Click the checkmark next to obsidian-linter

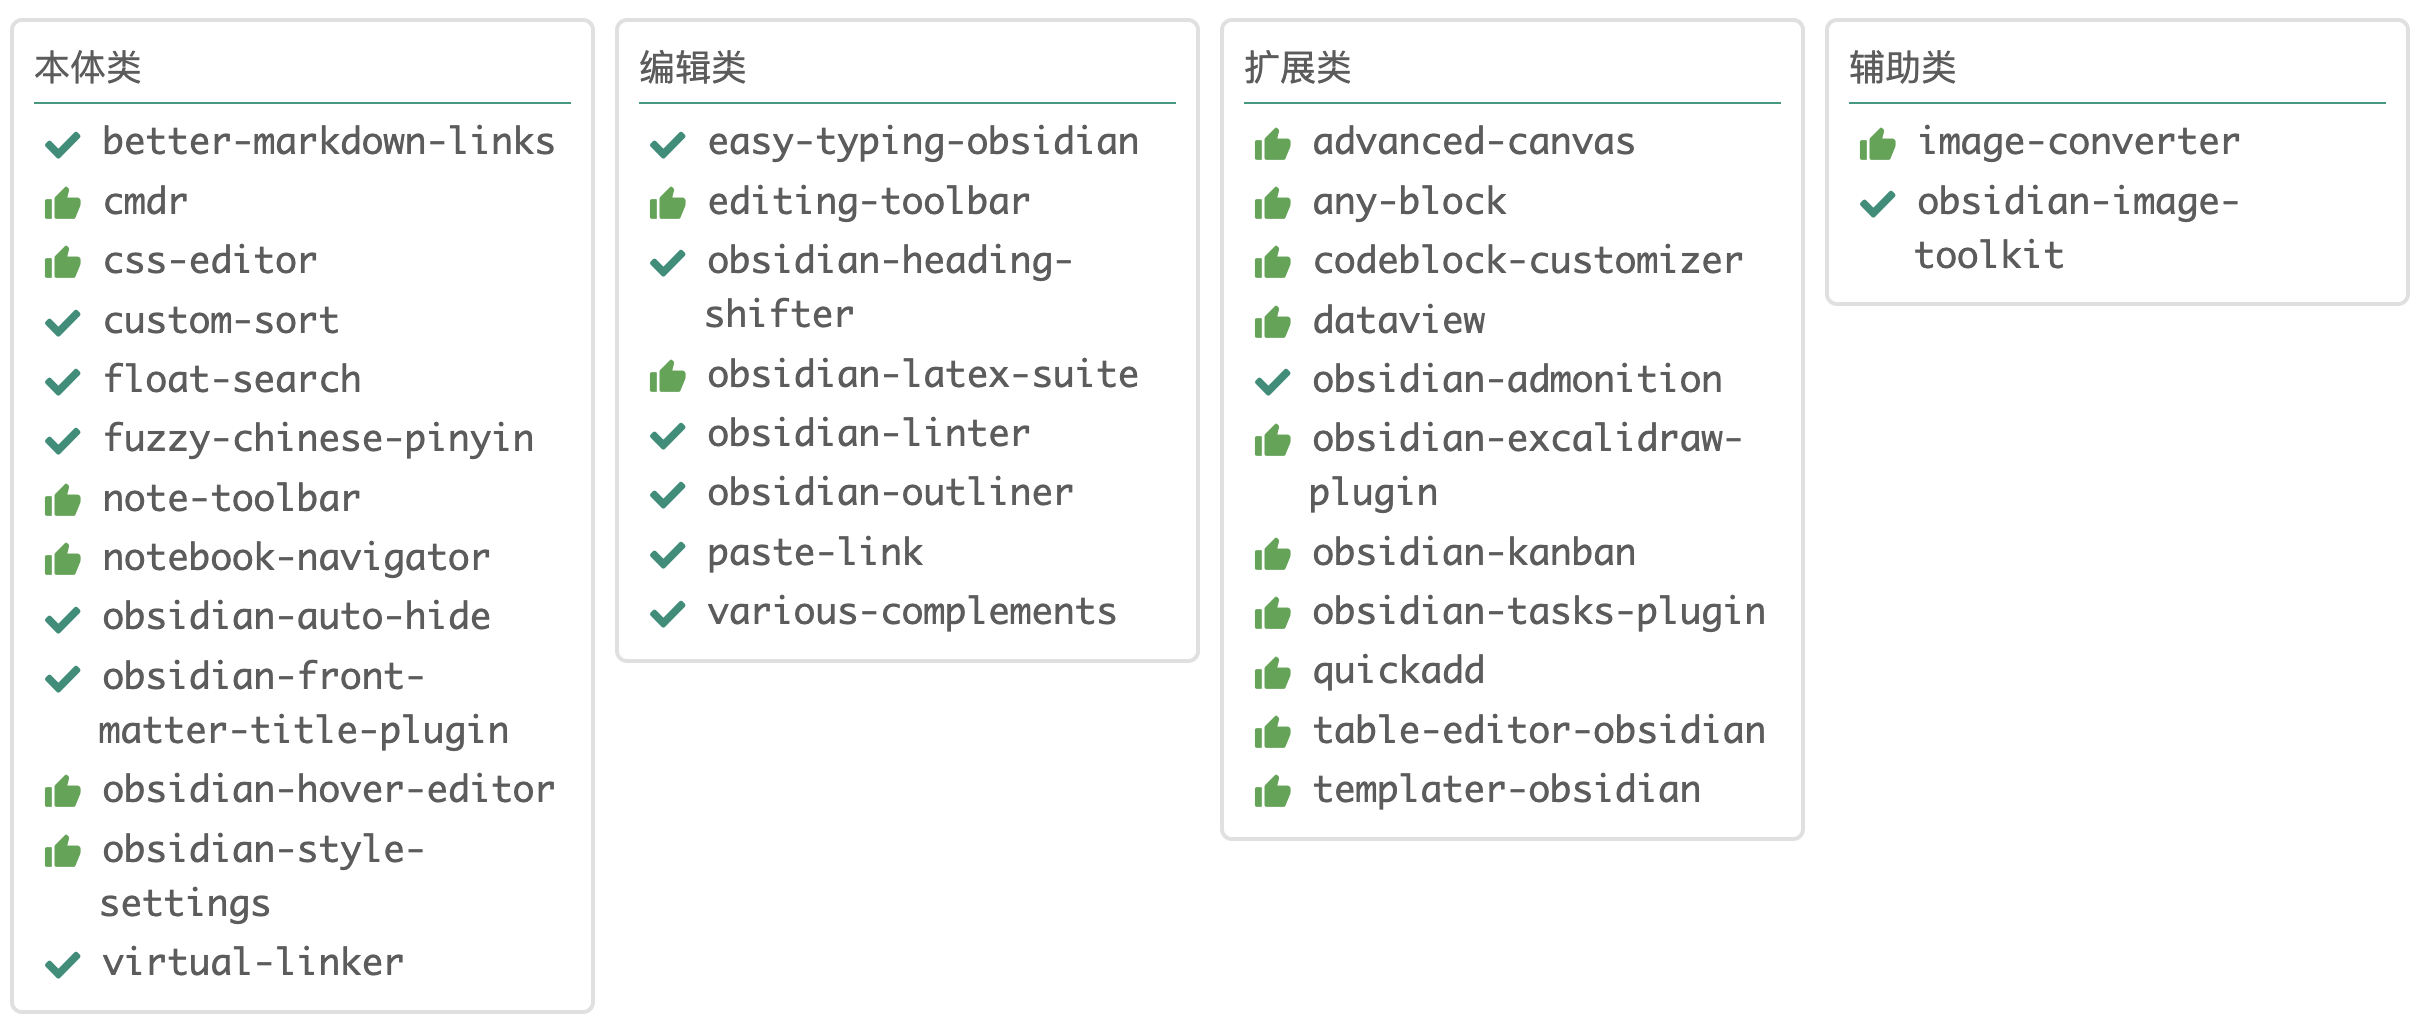(x=668, y=436)
